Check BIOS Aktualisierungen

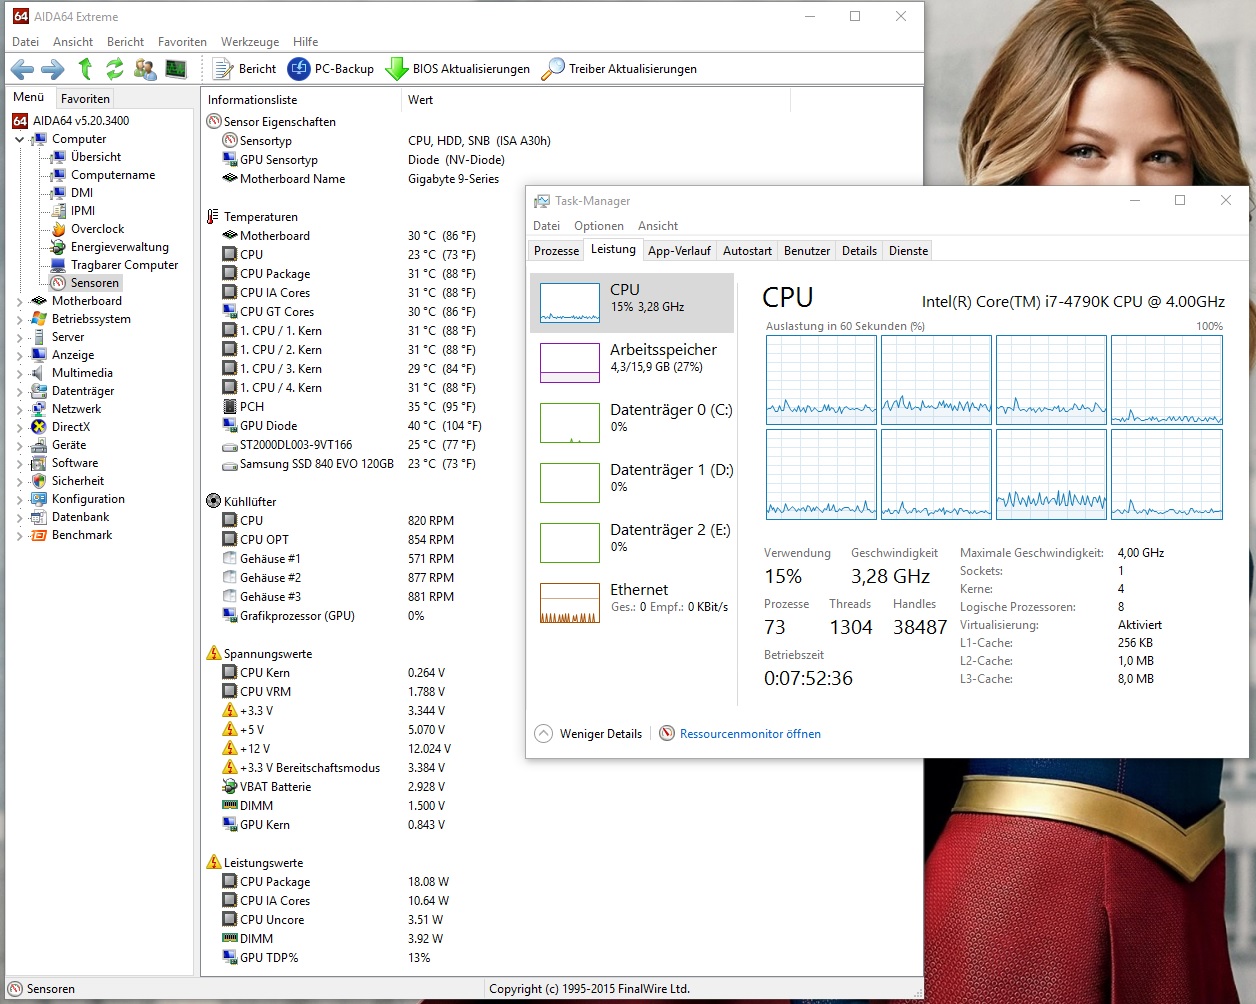pyautogui.click(x=458, y=69)
